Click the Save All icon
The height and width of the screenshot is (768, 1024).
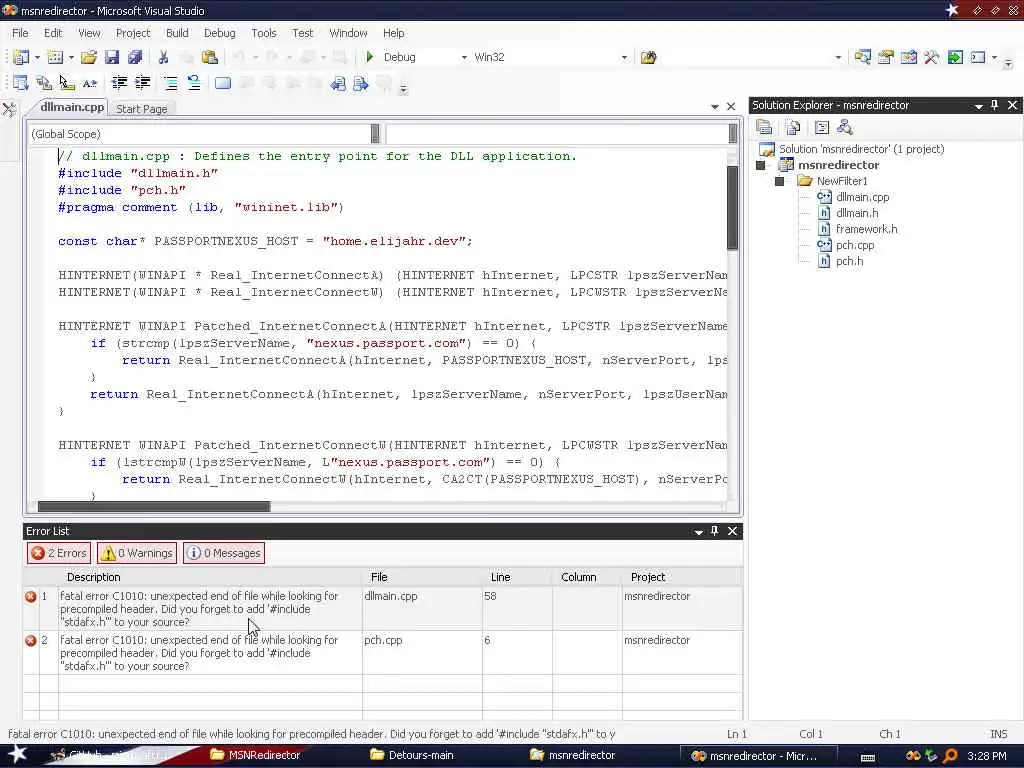[x=135, y=57]
